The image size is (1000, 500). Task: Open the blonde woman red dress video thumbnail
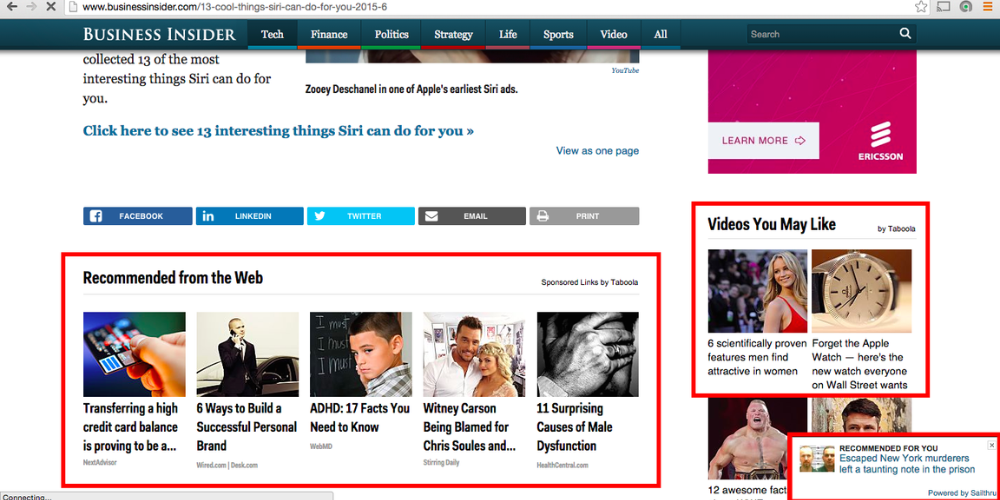pyautogui.click(x=758, y=291)
